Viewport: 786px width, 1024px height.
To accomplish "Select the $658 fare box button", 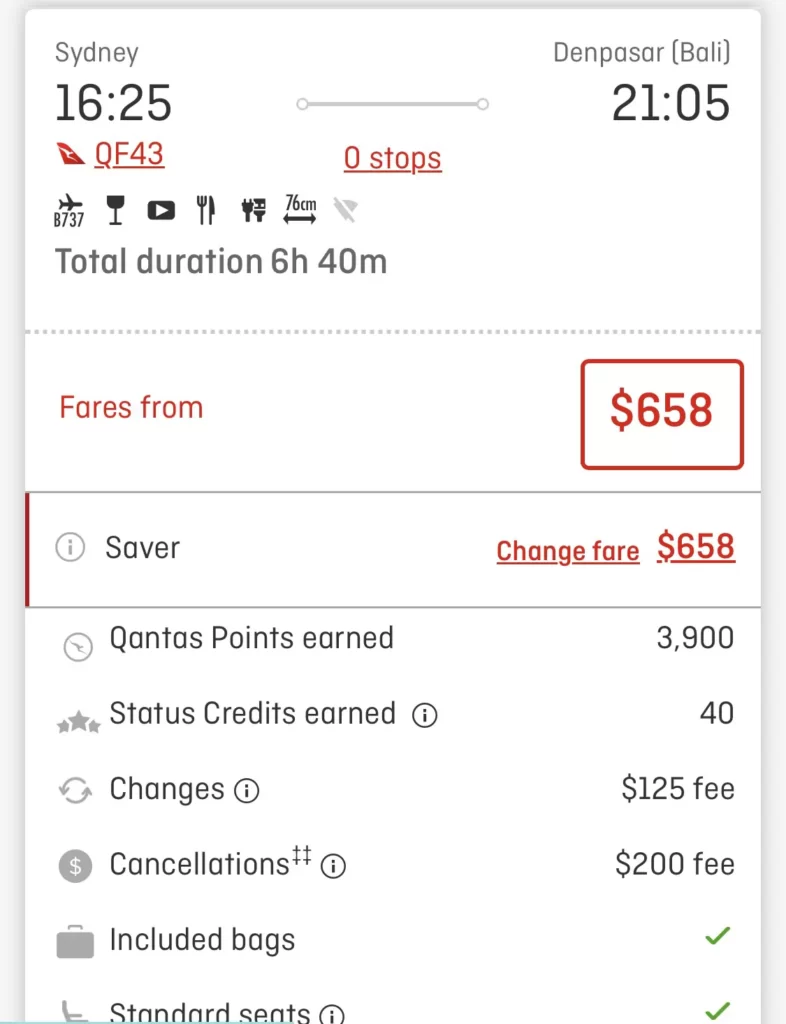I will point(662,414).
